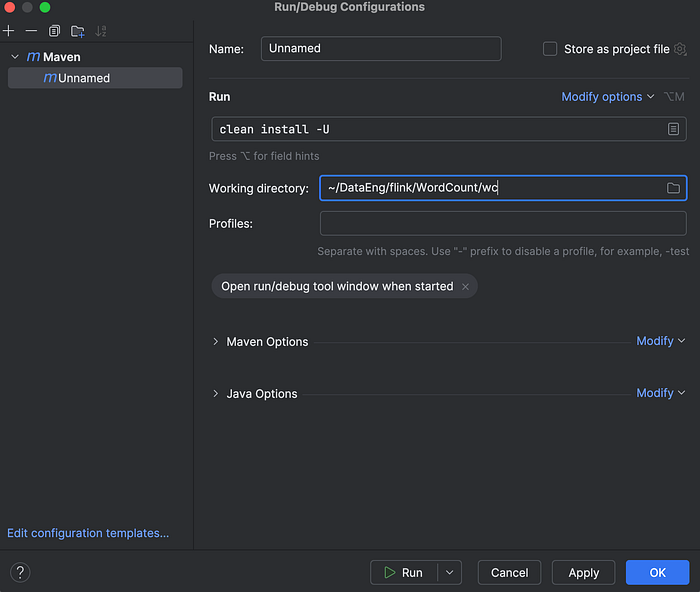Viewport: 700px width, 592px height.
Task: Click into the Profiles input field
Action: 503,223
